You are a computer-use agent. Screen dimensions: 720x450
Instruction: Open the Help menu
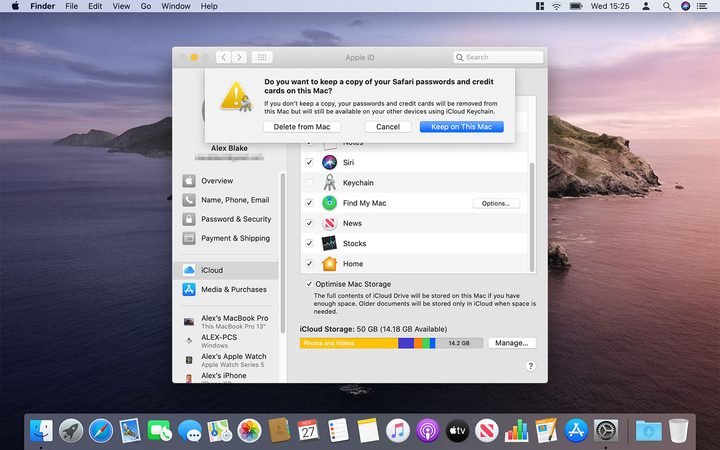pyautogui.click(x=209, y=6)
